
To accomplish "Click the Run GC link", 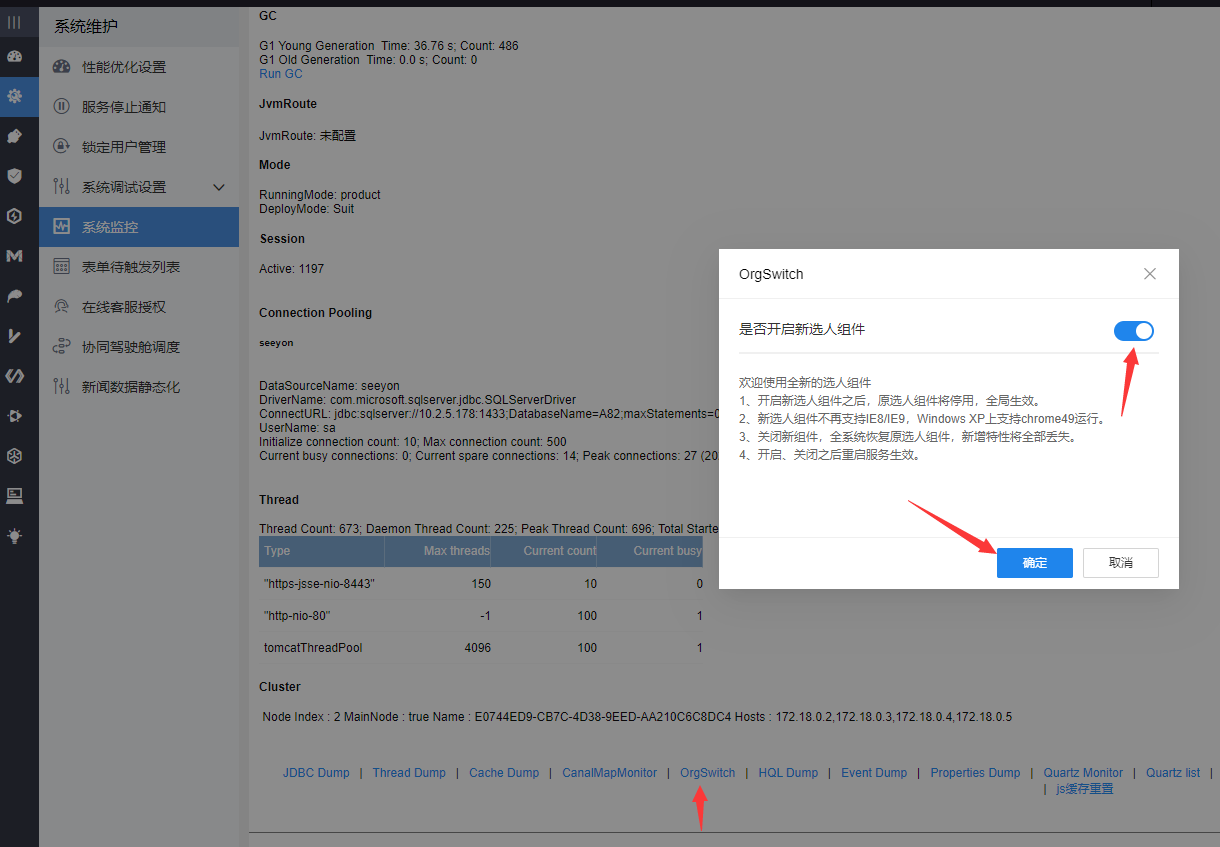I will click(281, 74).
